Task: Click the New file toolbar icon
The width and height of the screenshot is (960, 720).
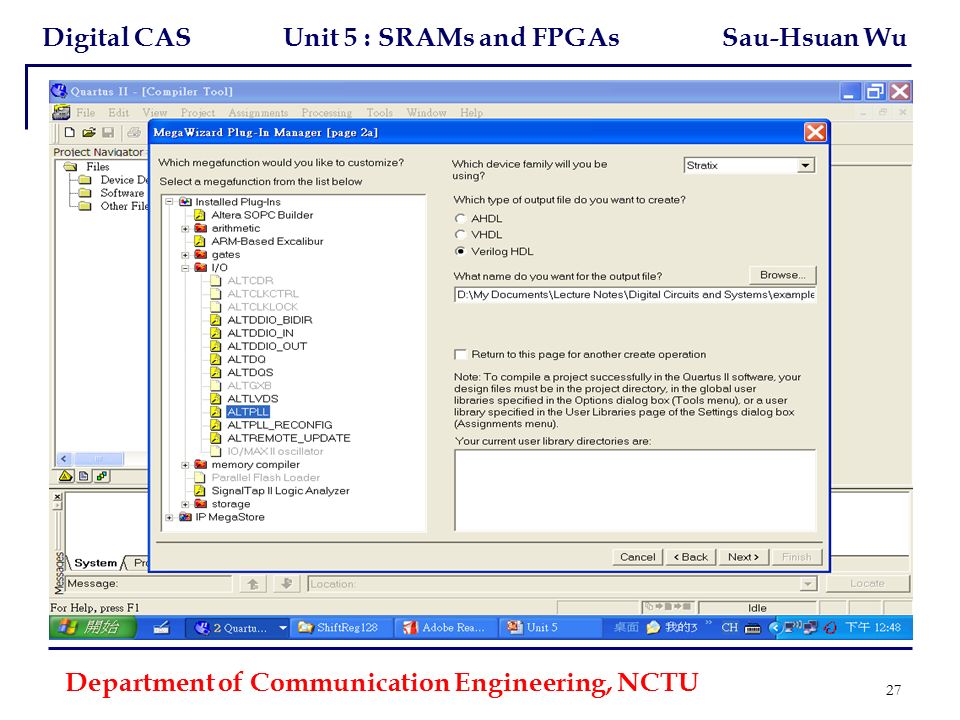Action: 69,132
